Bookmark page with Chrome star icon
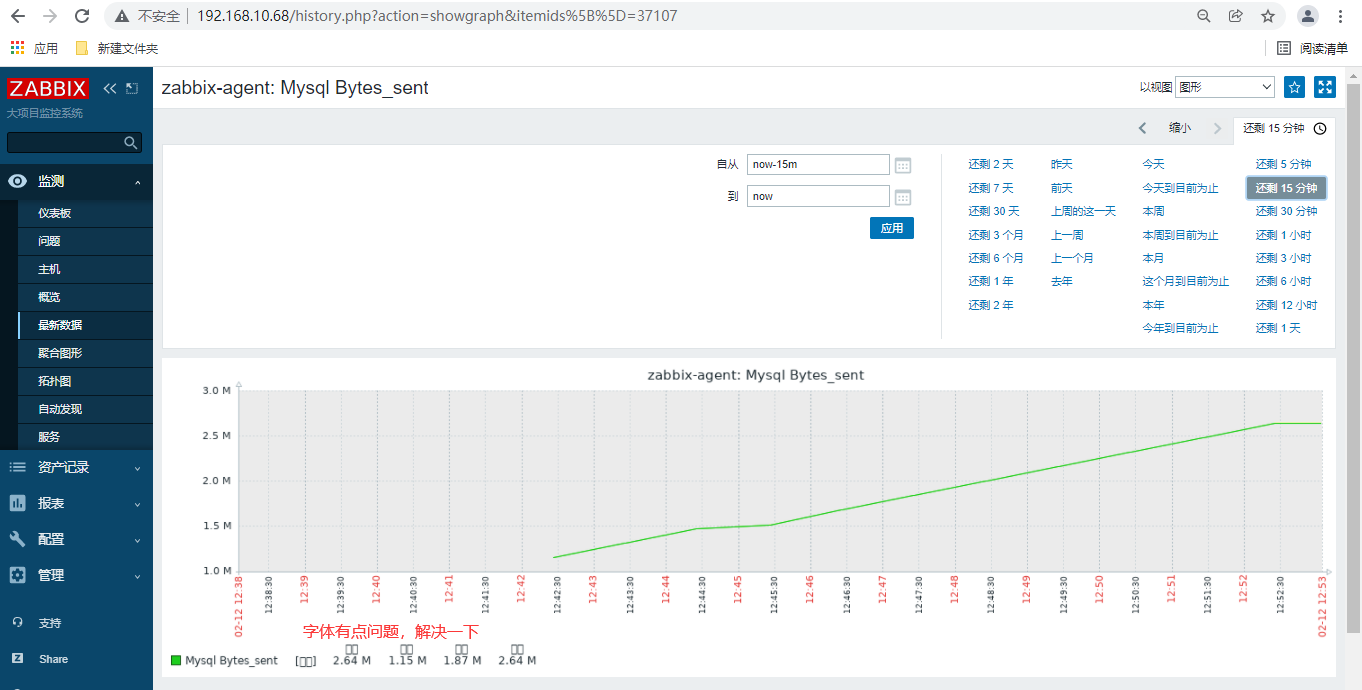Image resolution: width=1362 pixels, height=690 pixels. point(1268,16)
